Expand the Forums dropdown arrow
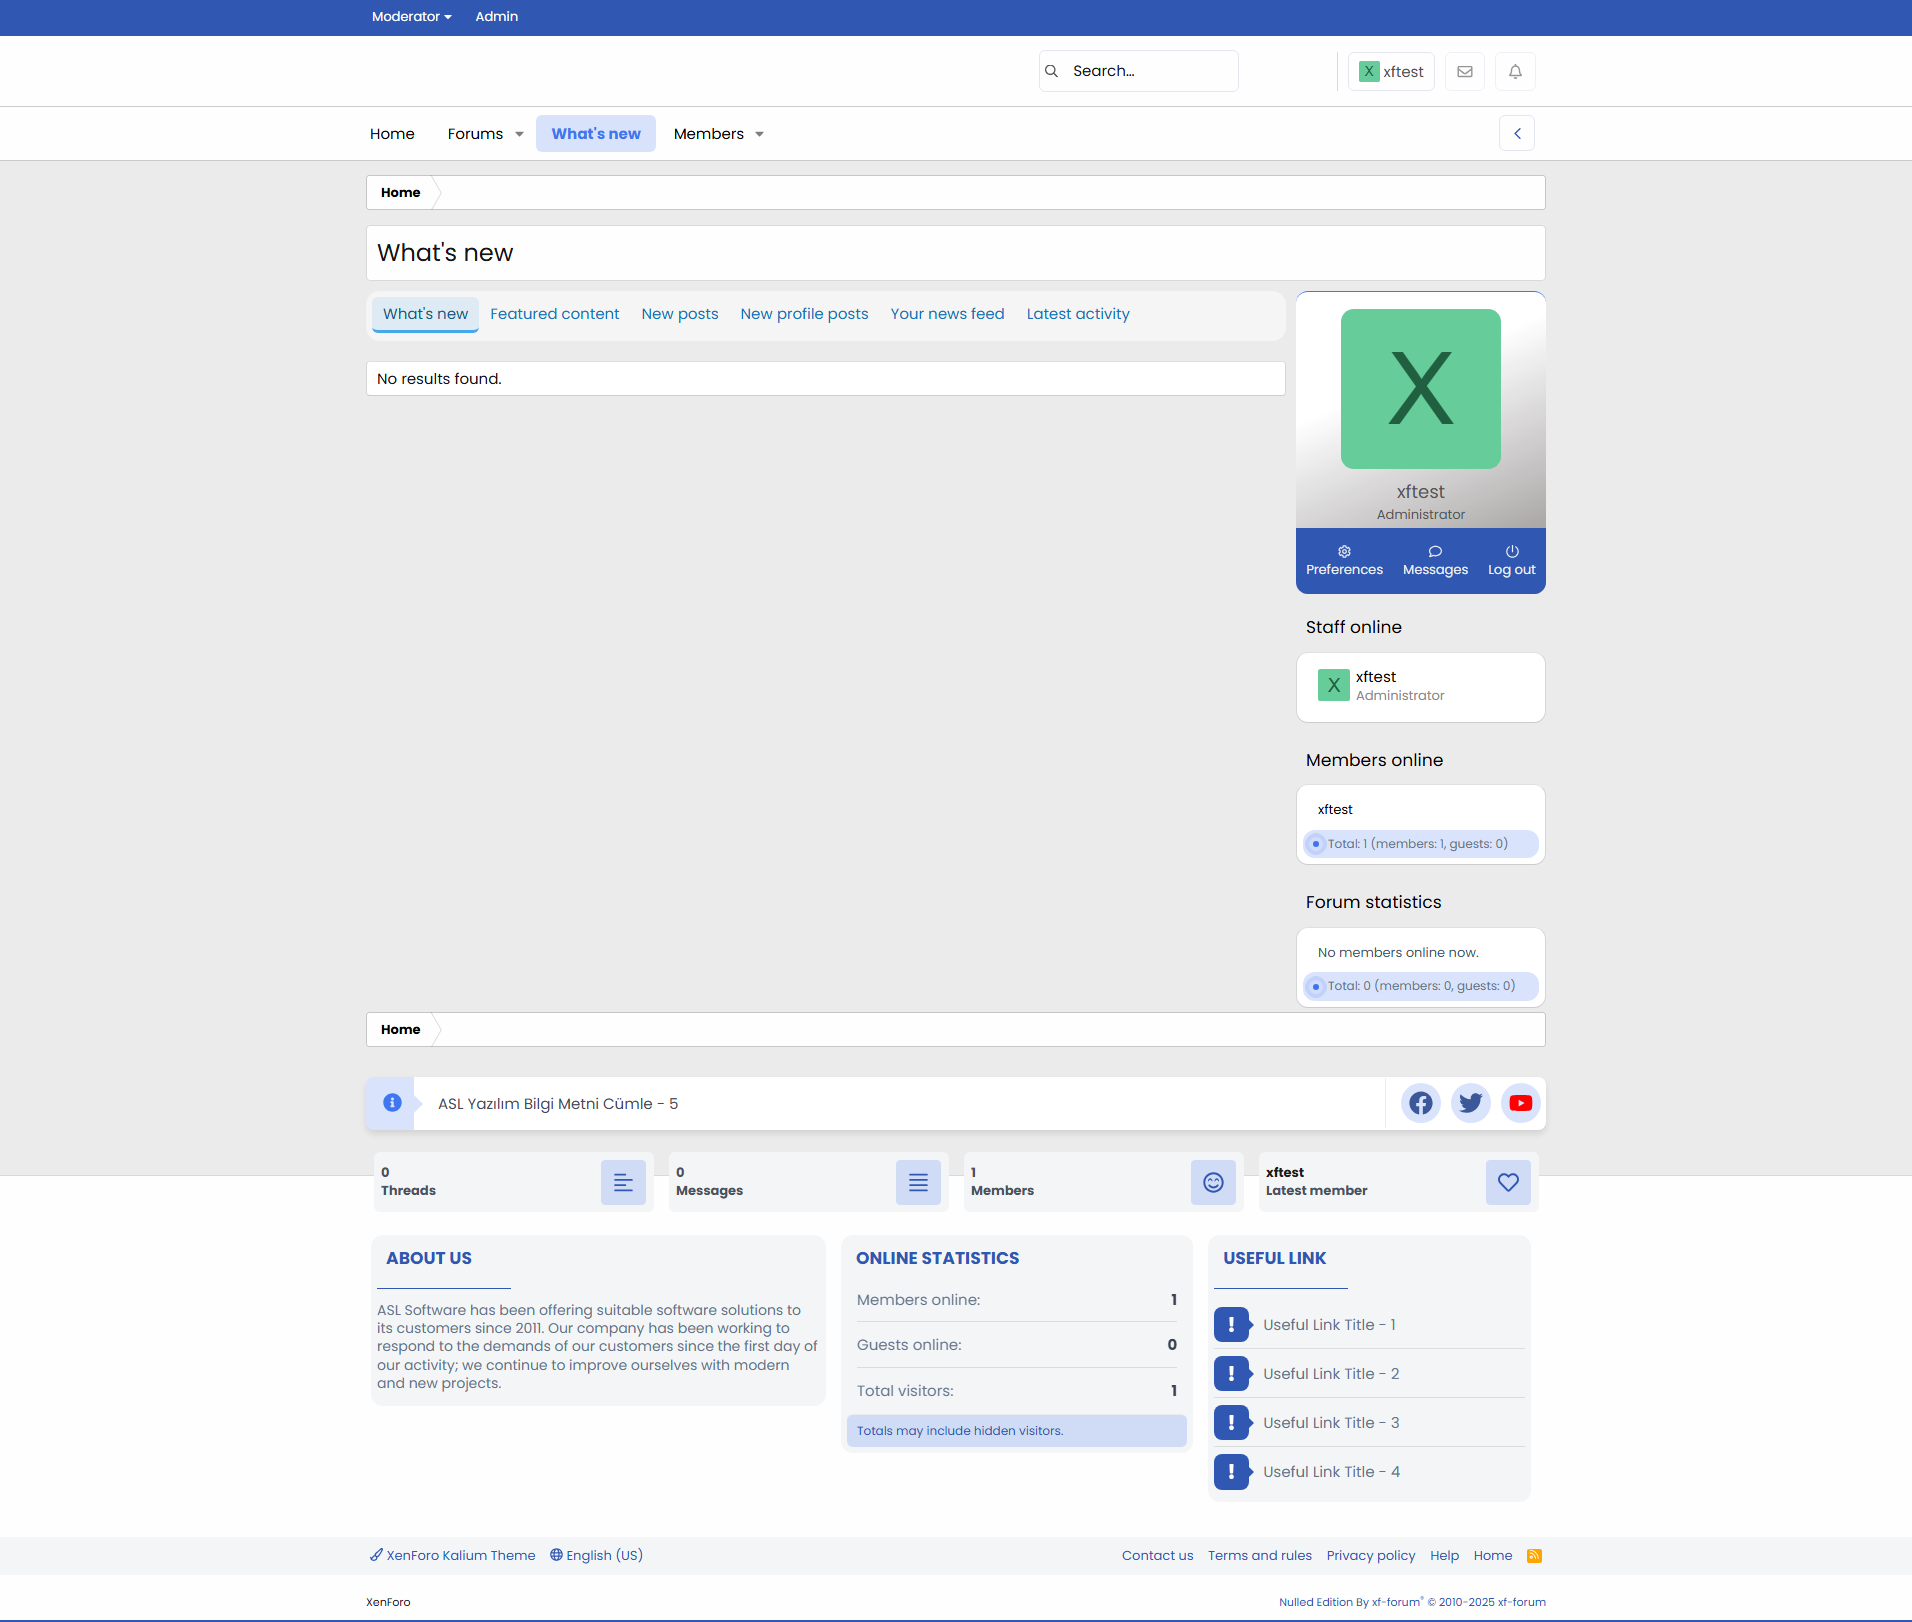The height and width of the screenshot is (1622, 1912). pos(519,135)
